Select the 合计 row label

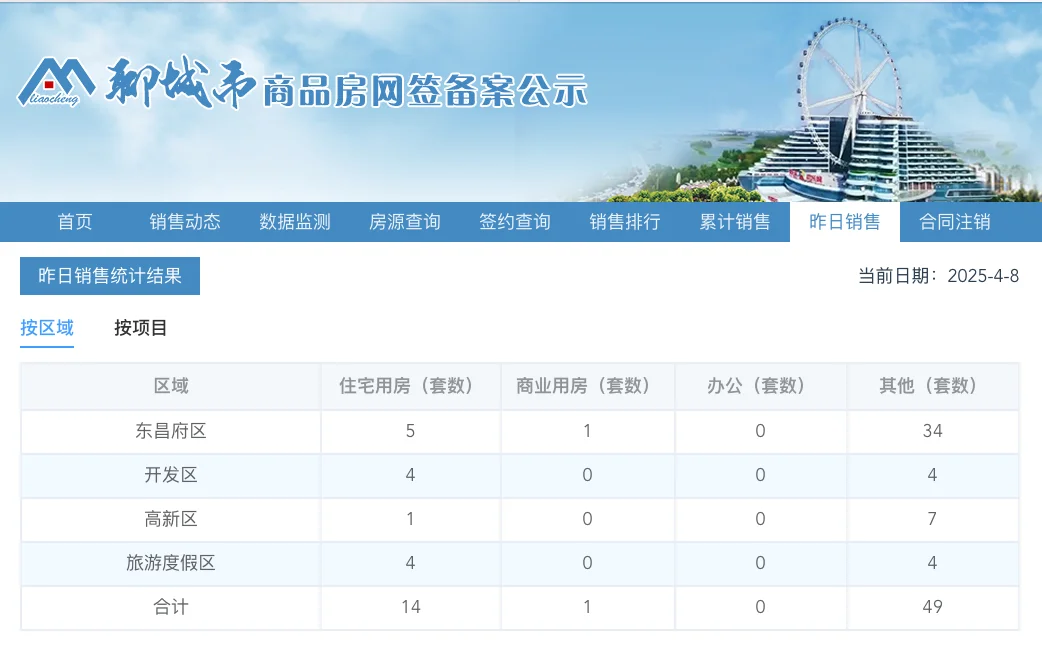click(x=171, y=607)
